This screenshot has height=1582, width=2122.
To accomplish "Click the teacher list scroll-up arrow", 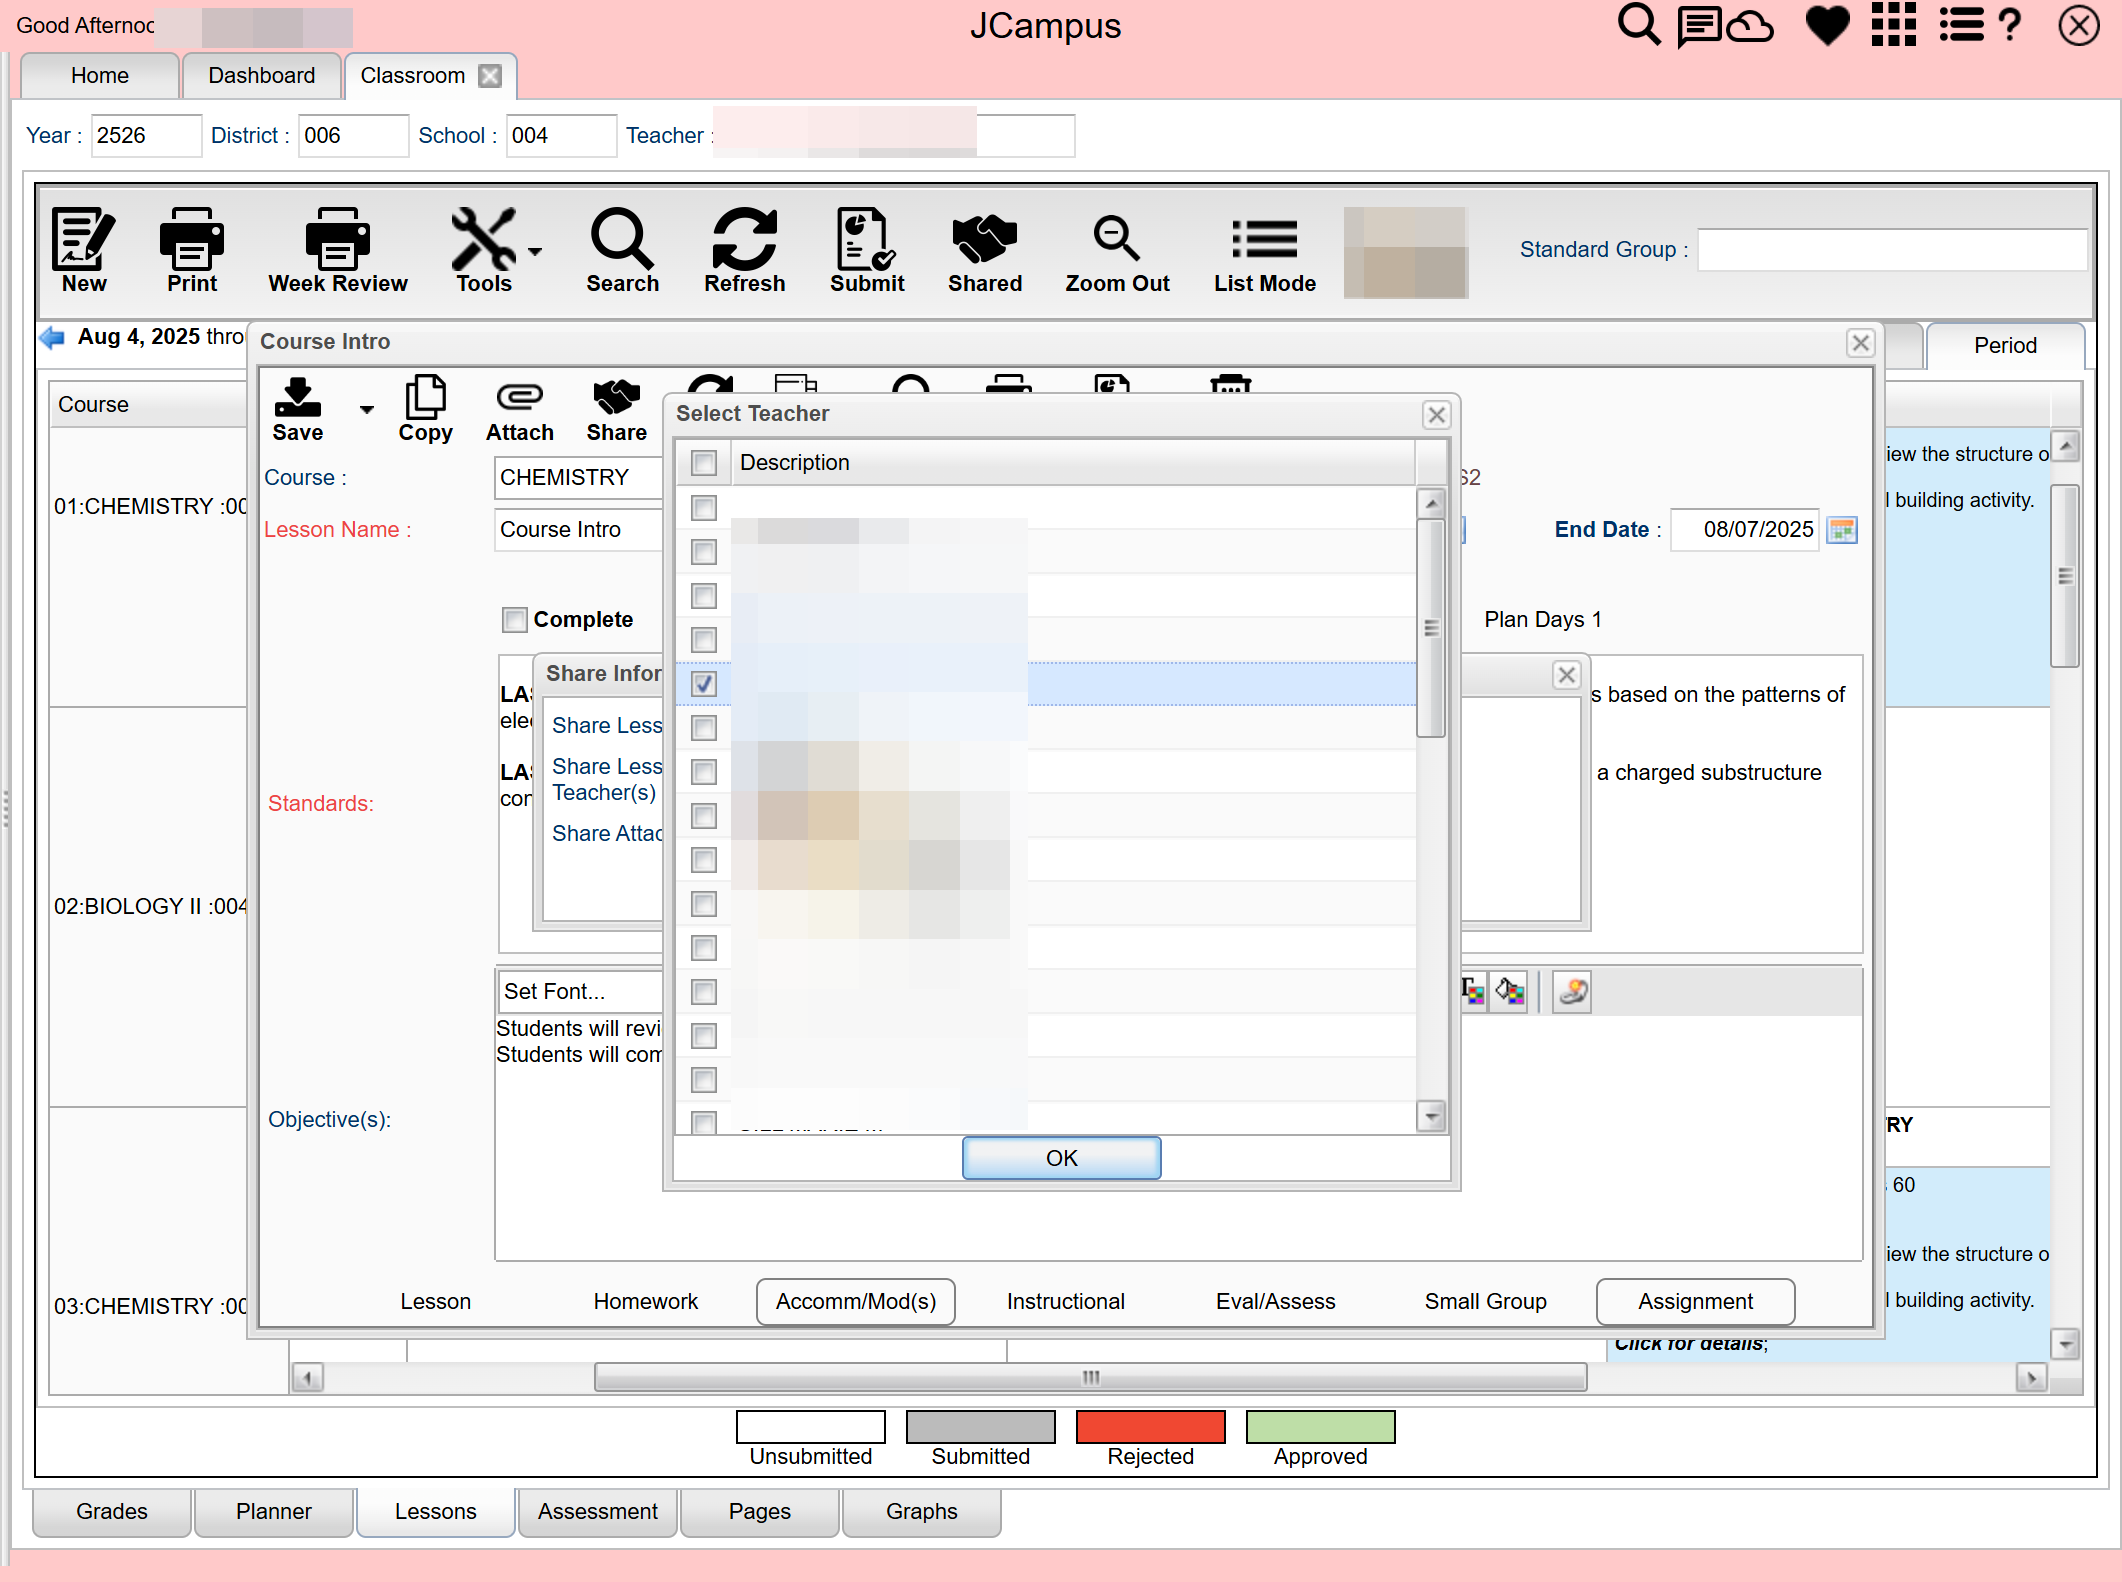I will pyautogui.click(x=1432, y=504).
